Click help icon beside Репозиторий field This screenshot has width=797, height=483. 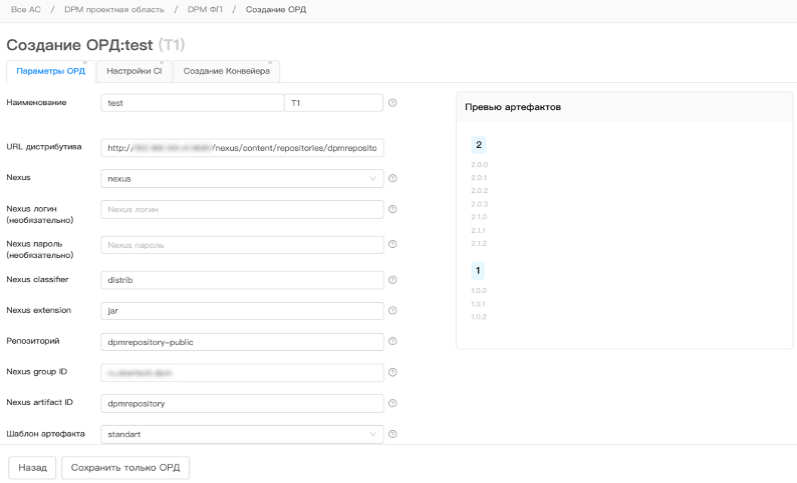(x=393, y=341)
